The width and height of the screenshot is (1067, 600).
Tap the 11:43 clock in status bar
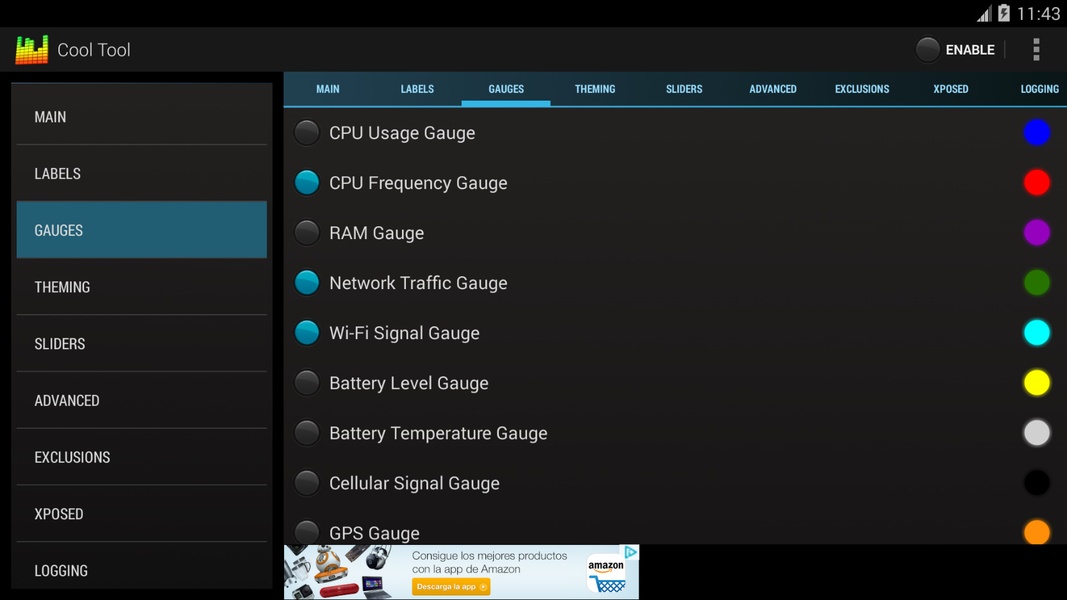[x=1038, y=14]
